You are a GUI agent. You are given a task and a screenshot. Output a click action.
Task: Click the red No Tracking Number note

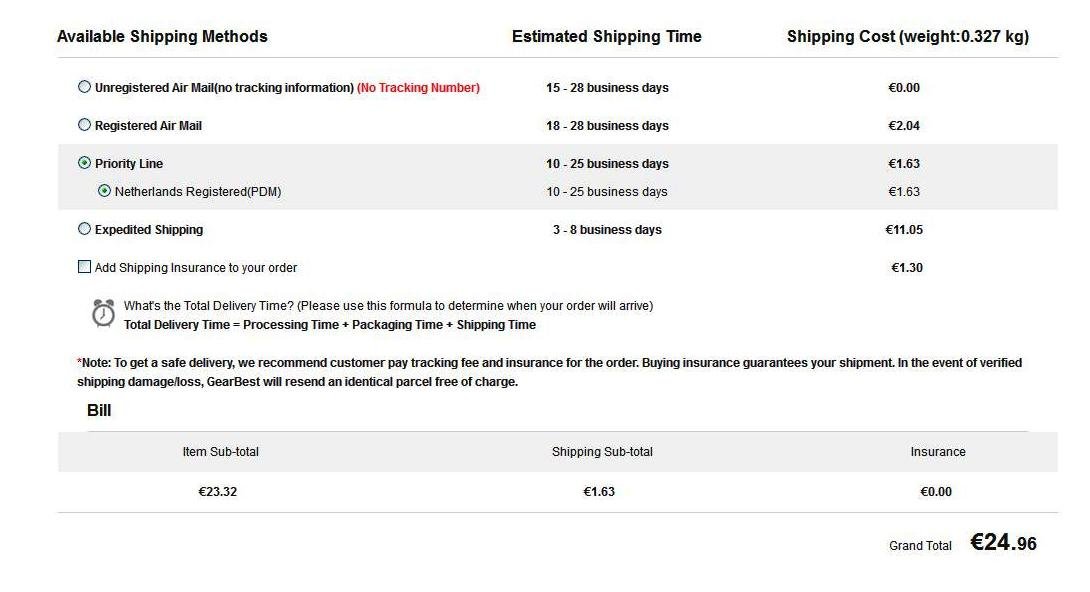(418, 88)
